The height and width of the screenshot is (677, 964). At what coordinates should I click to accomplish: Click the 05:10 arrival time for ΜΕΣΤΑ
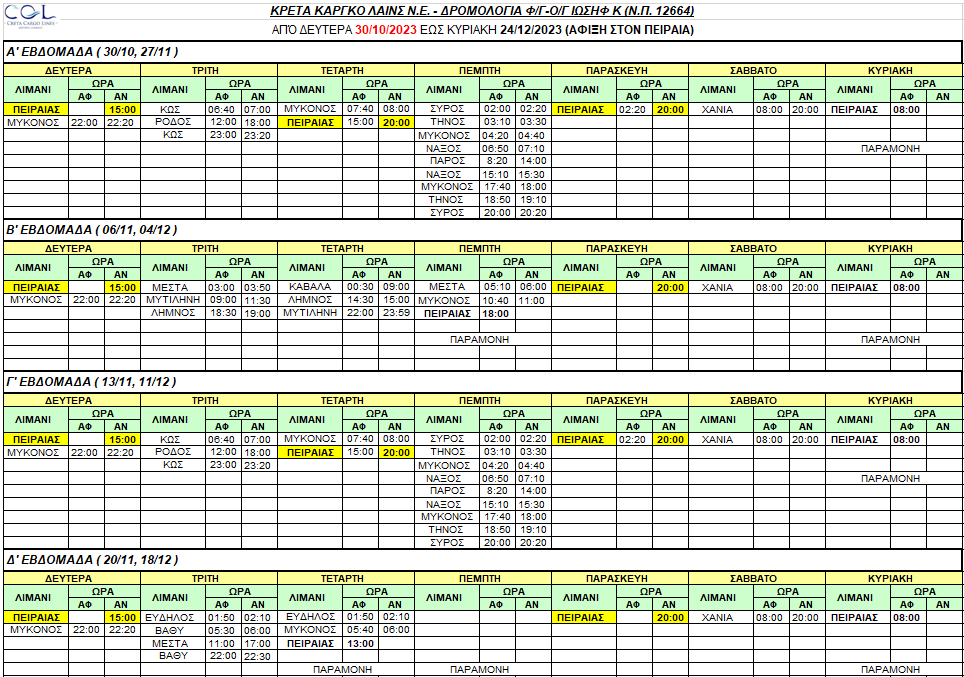[497, 287]
